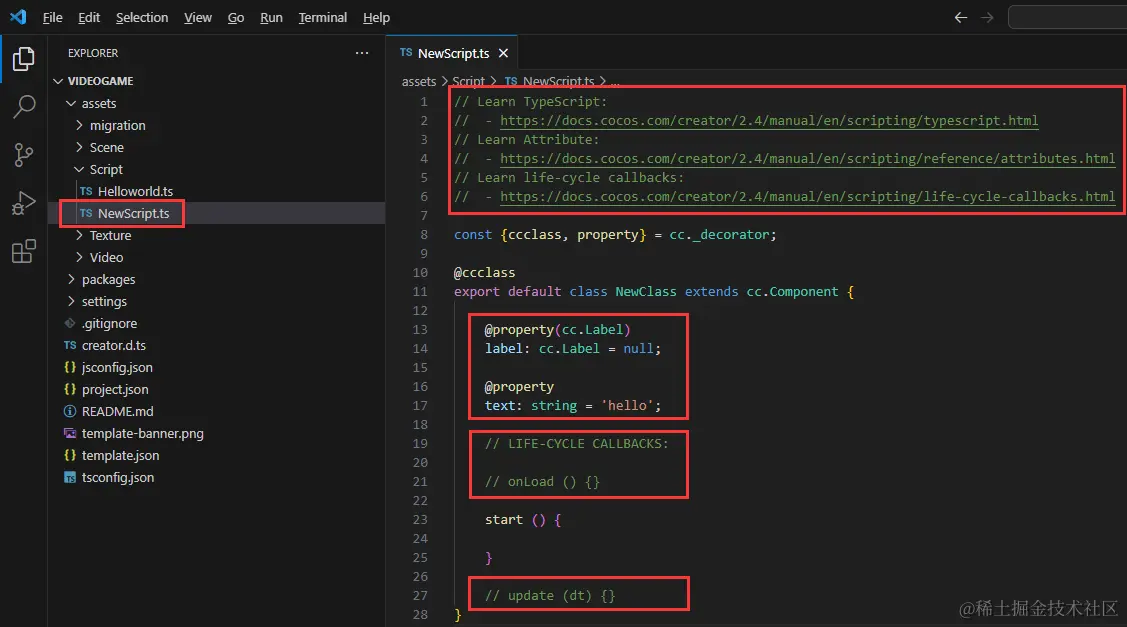Open the Run menu
This screenshot has height=627, width=1127.
(271, 17)
